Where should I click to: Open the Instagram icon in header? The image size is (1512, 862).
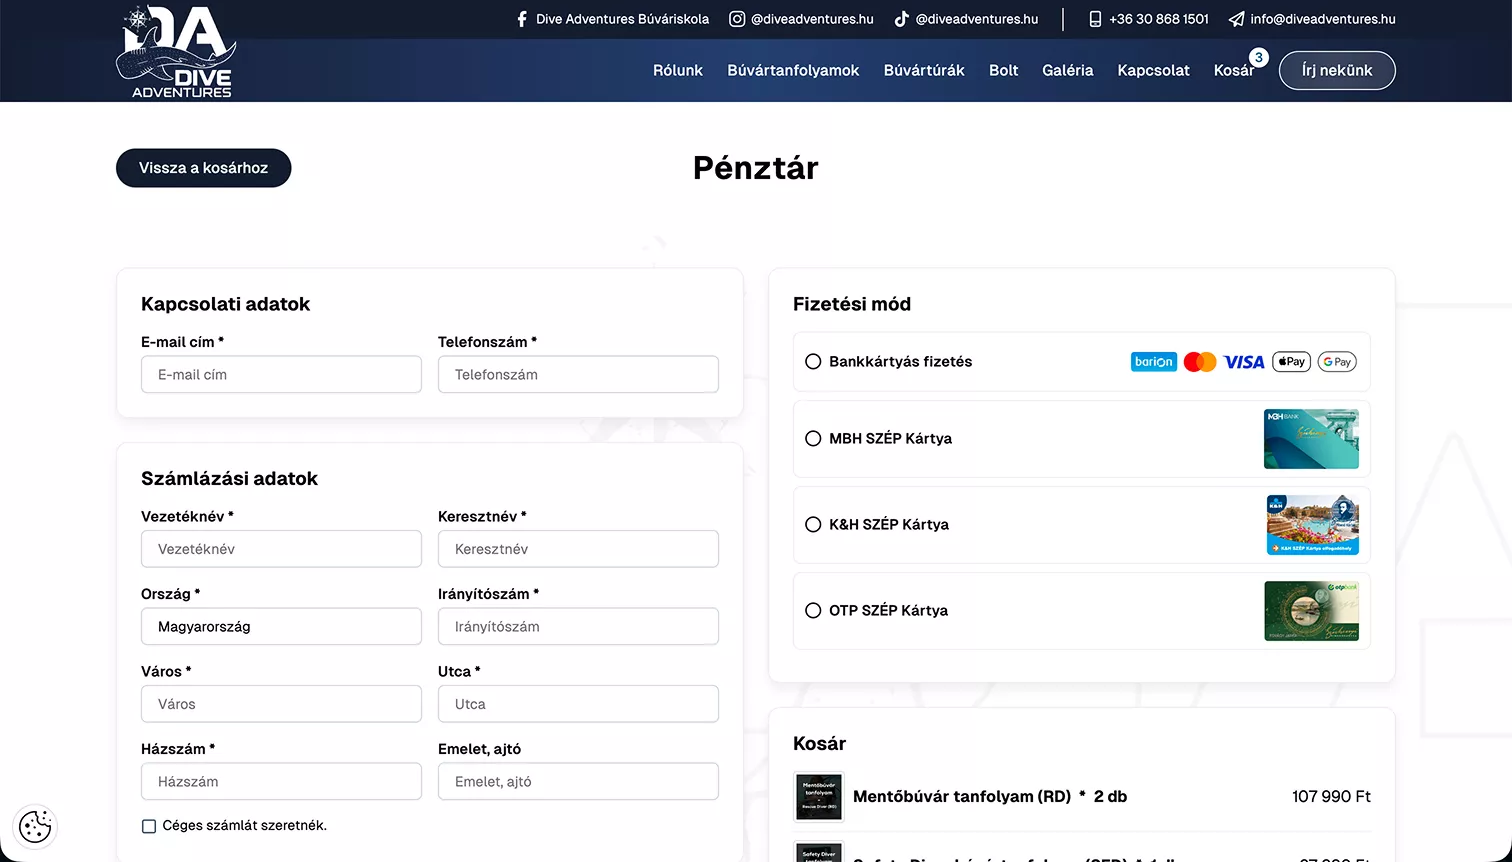pos(737,19)
